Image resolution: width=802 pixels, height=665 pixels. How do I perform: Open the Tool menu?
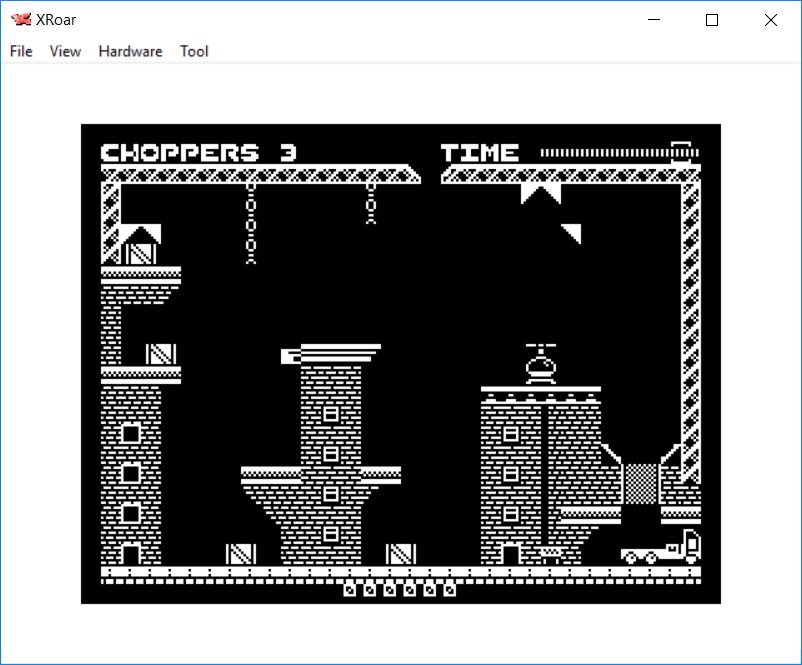[x=194, y=51]
